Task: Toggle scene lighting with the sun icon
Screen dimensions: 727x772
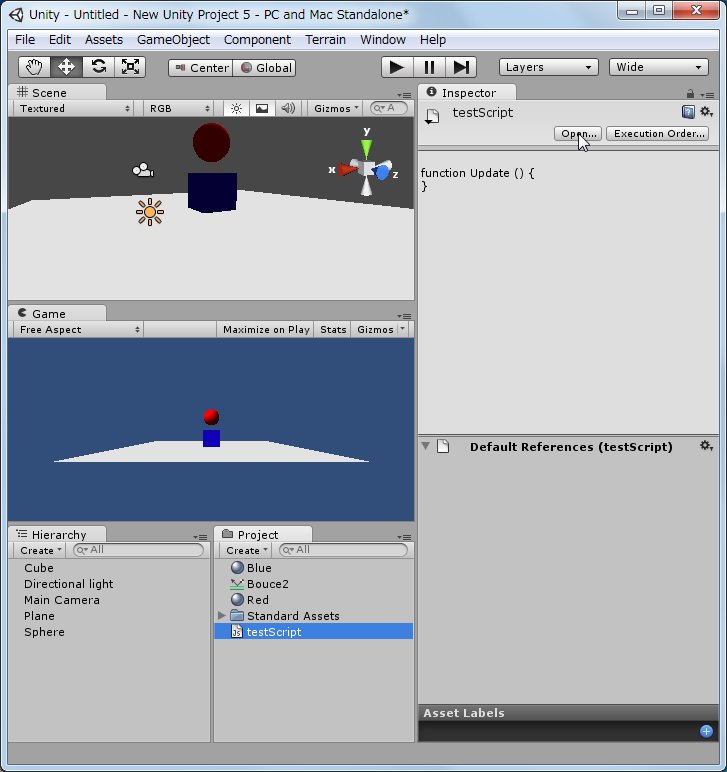Action: 237,109
